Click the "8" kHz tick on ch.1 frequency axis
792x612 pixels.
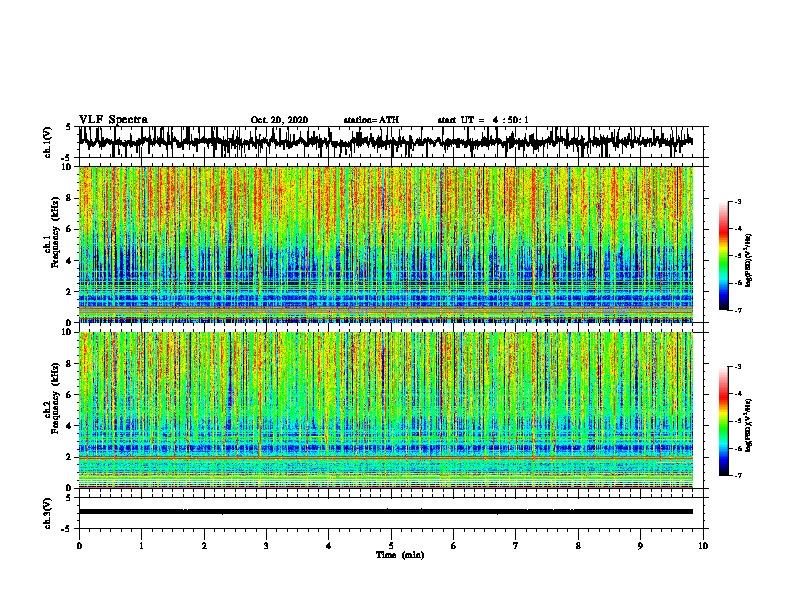[70, 198]
